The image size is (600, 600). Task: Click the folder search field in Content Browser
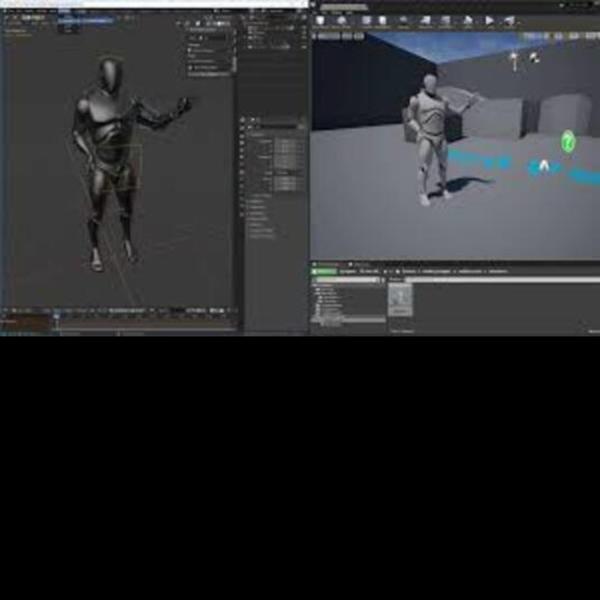click(x=348, y=280)
